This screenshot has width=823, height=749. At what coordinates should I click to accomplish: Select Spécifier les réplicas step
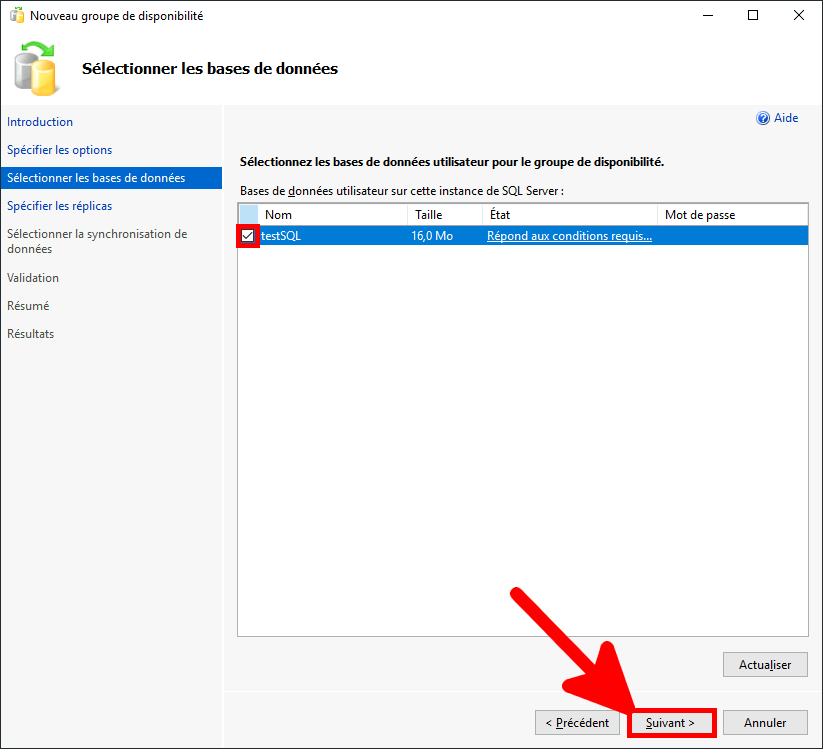pyautogui.click(x=59, y=206)
